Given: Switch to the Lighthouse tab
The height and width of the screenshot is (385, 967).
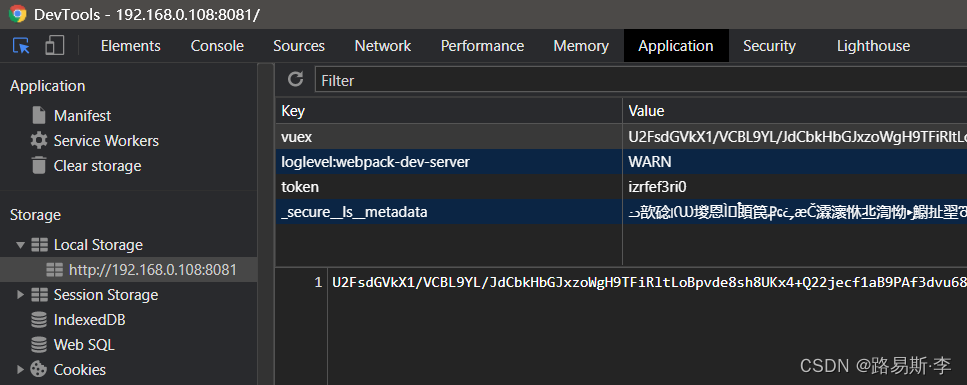Looking at the screenshot, I should click(873, 46).
